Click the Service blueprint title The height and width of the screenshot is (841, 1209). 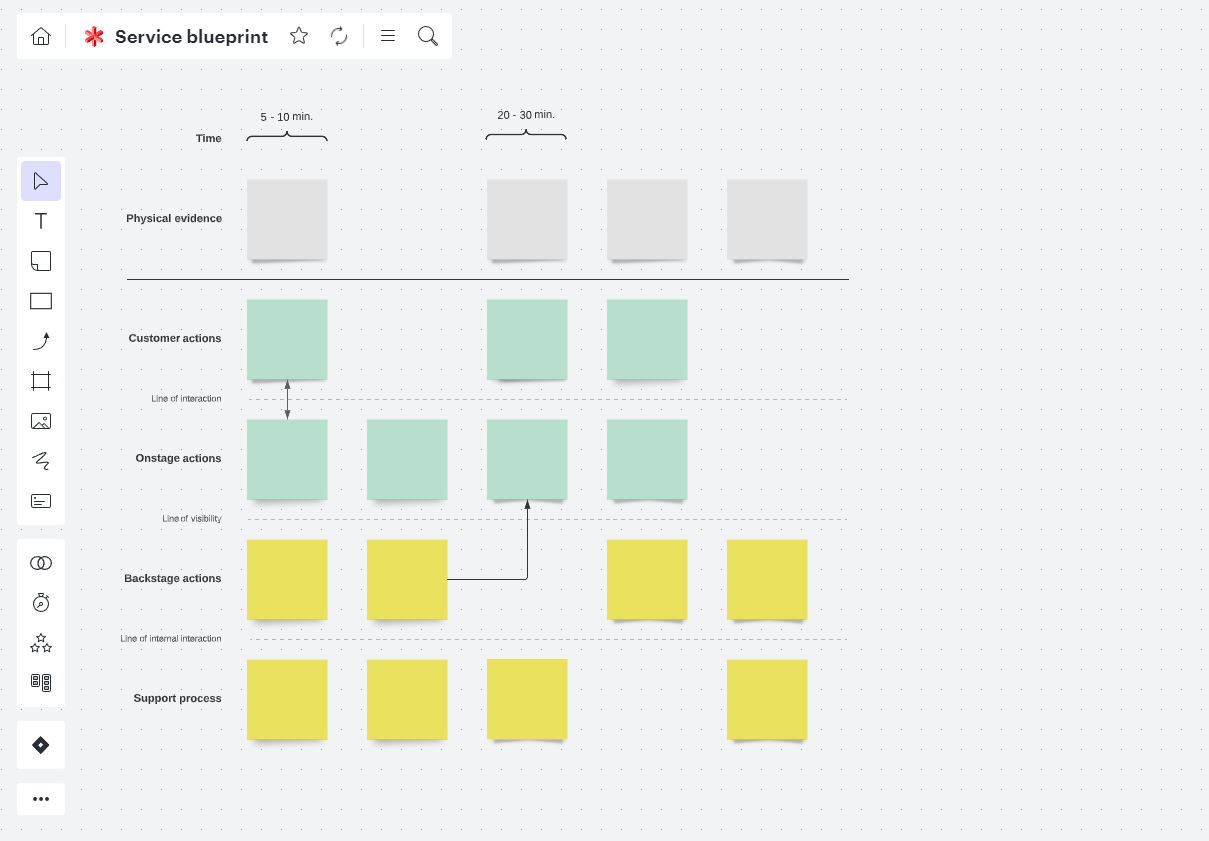(x=191, y=36)
